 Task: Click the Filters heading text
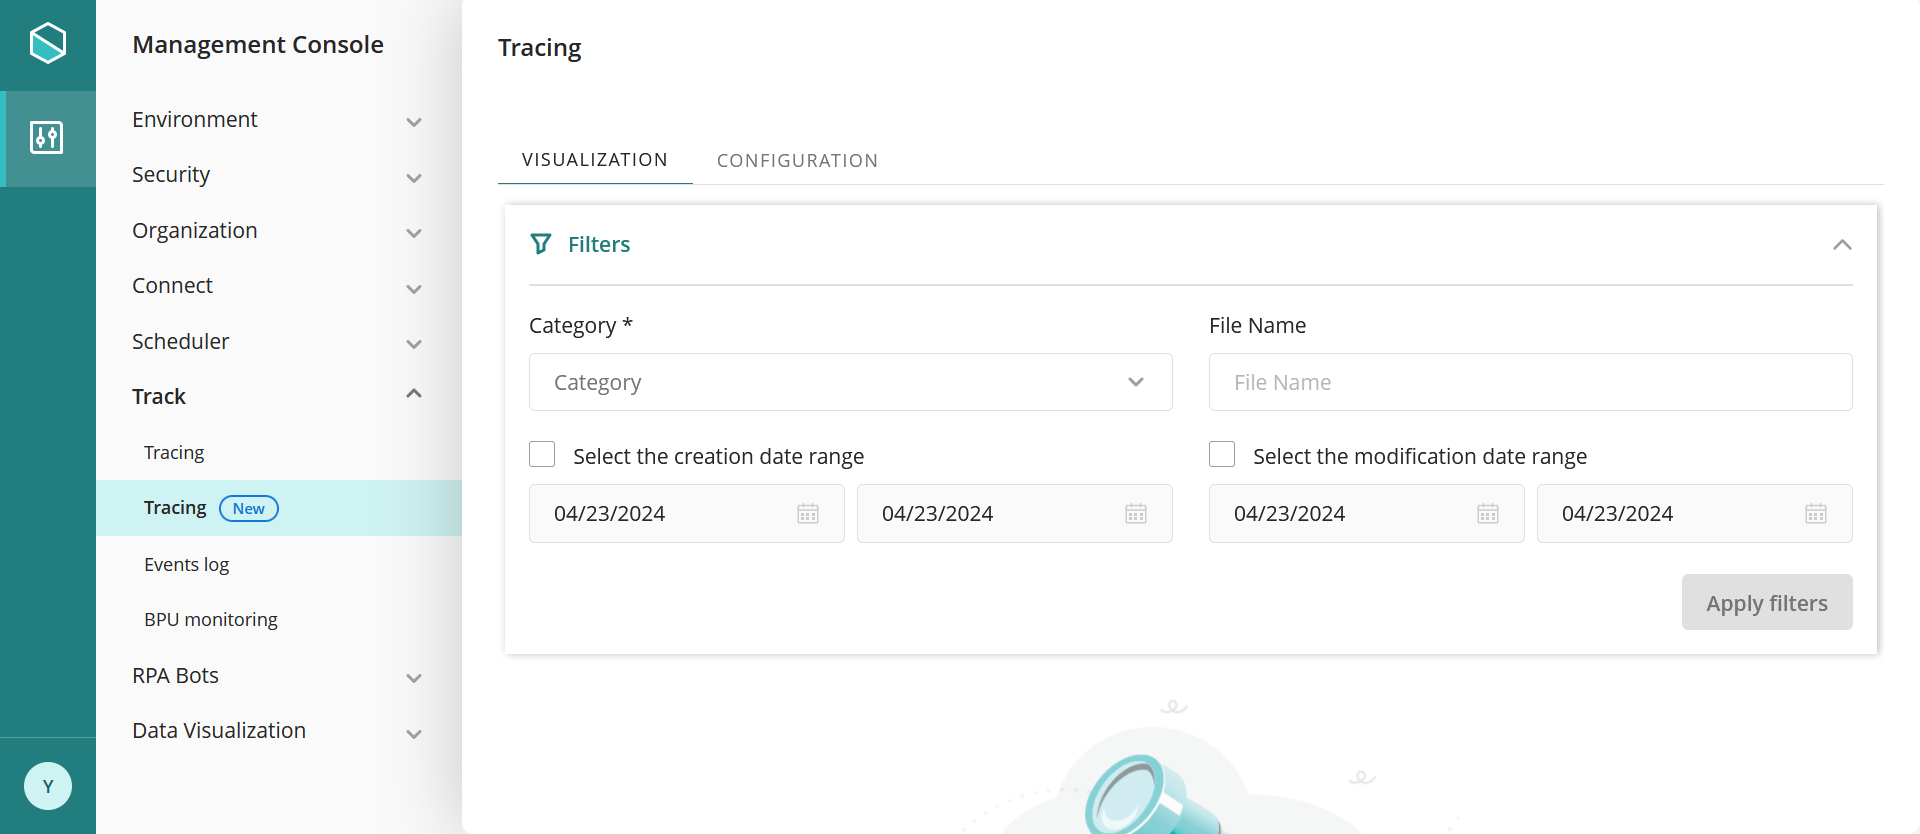pos(599,244)
